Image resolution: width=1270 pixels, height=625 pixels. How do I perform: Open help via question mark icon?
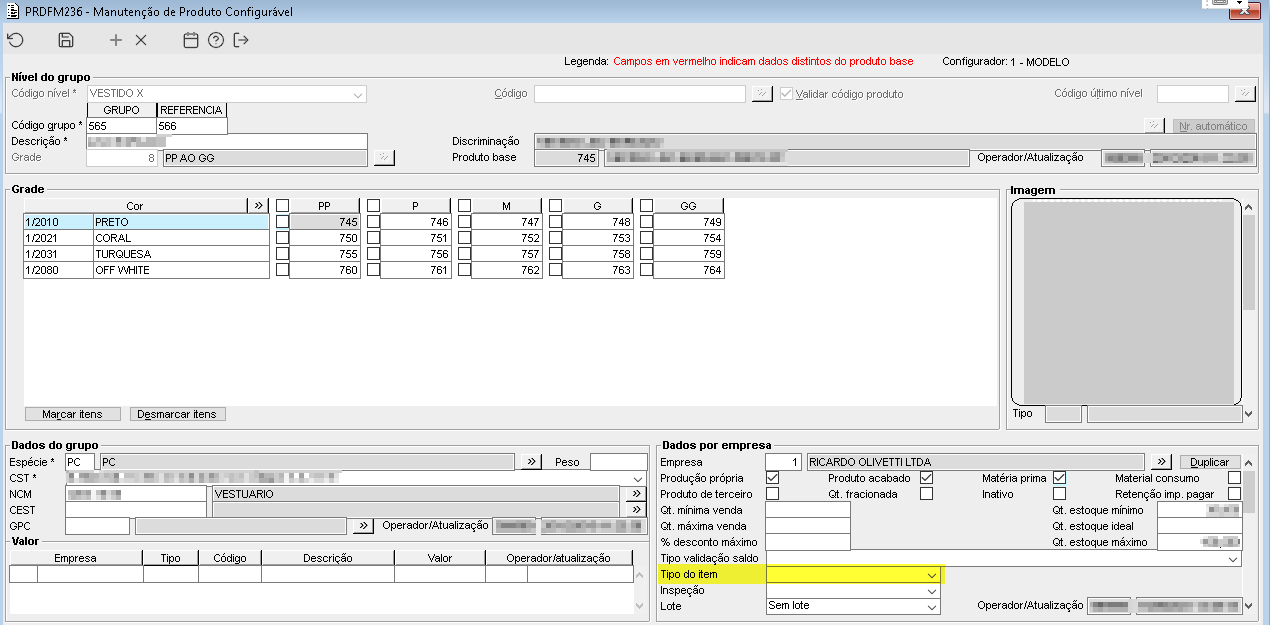click(215, 40)
